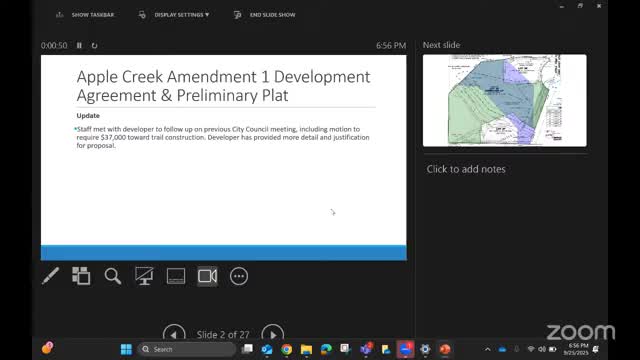Toggle subtitles icon below the slide
The image size is (640, 360).
point(176,276)
